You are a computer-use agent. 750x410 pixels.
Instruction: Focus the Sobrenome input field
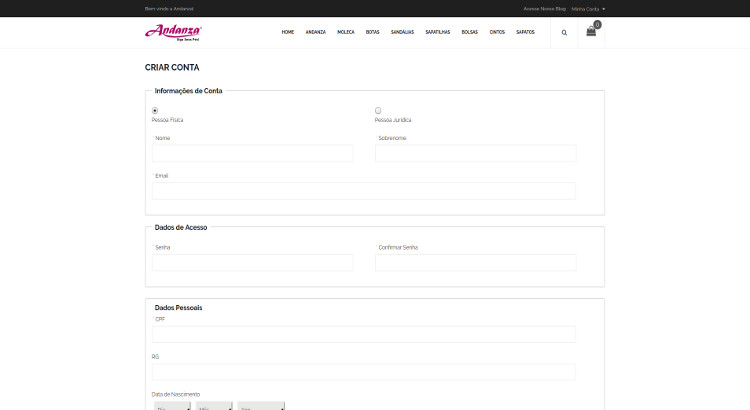click(475, 154)
